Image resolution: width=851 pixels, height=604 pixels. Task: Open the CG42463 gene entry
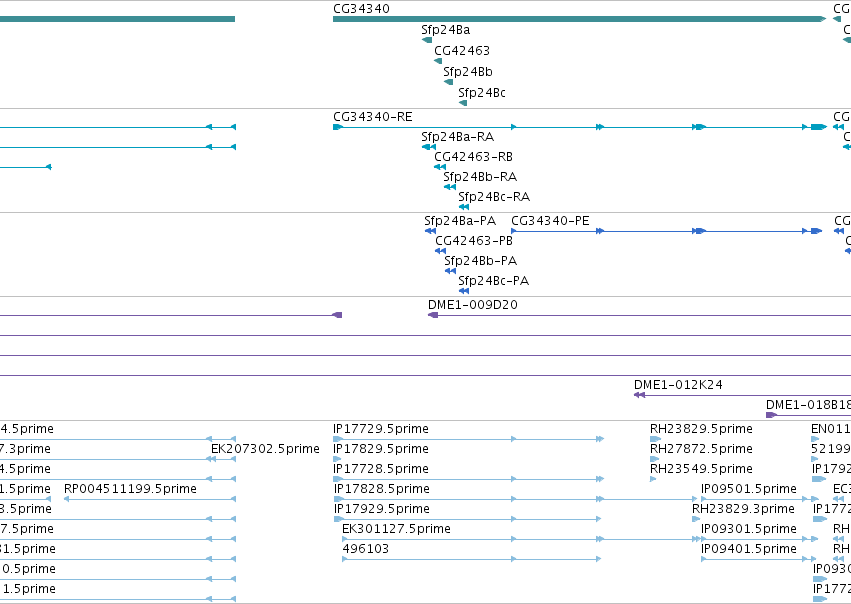click(x=462, y=51)
